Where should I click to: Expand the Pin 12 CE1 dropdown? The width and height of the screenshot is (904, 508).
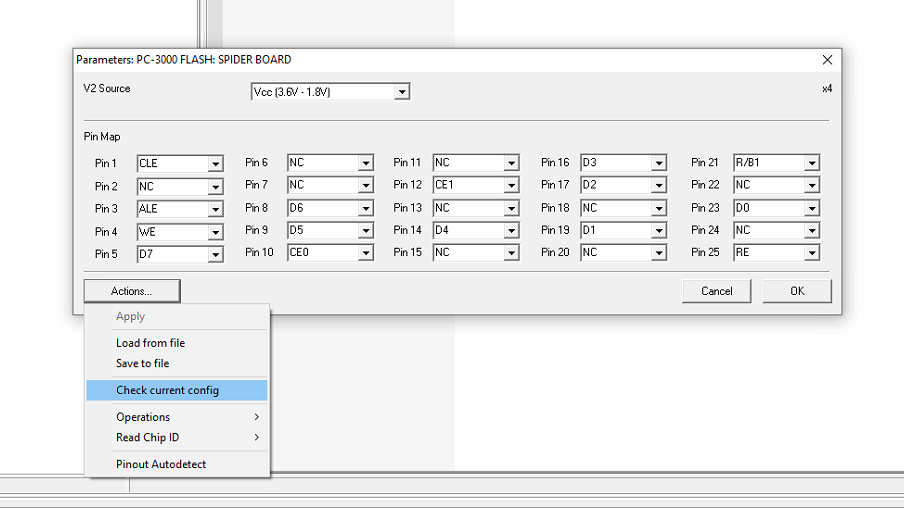coord(511,186)
